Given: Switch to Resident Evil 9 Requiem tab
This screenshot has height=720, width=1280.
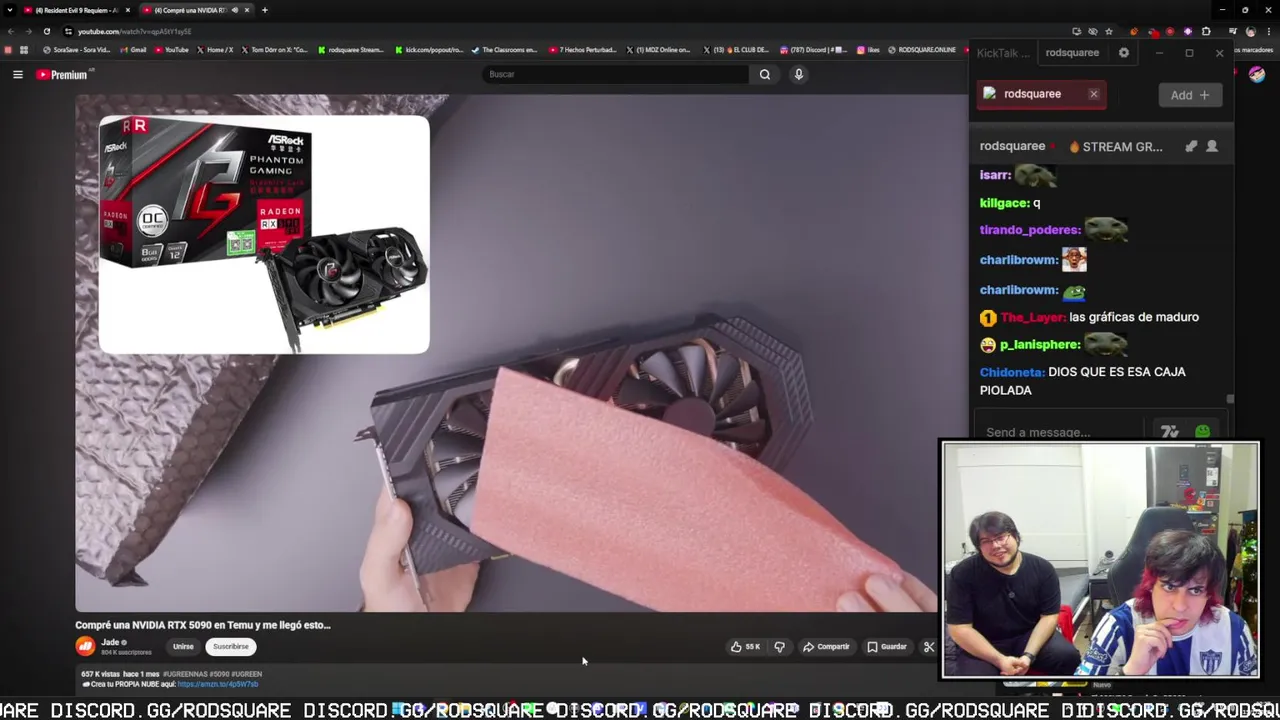Looking at the screenshot, I should pos(75,10).
